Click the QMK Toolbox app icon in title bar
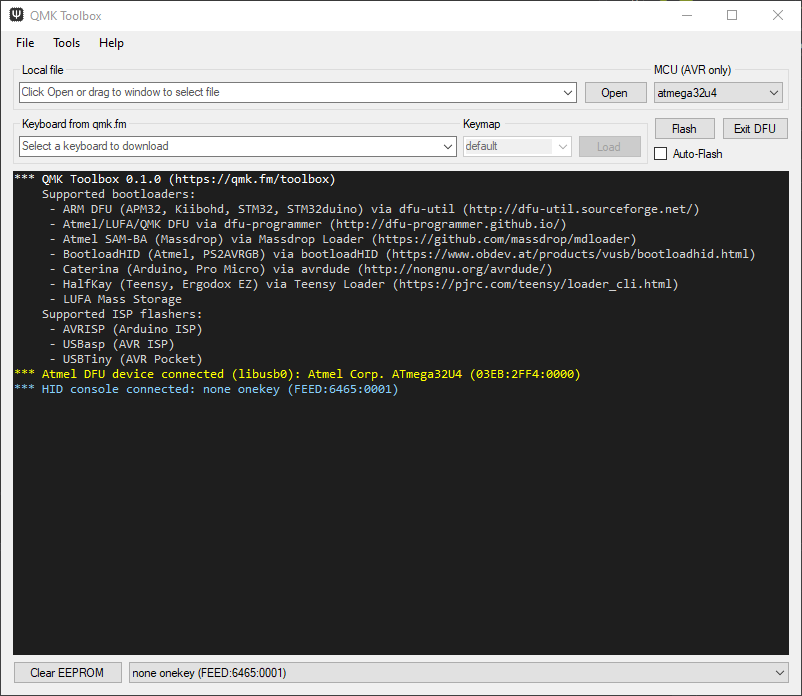This screenshot has height=696, width=802. tap(16, 15)
